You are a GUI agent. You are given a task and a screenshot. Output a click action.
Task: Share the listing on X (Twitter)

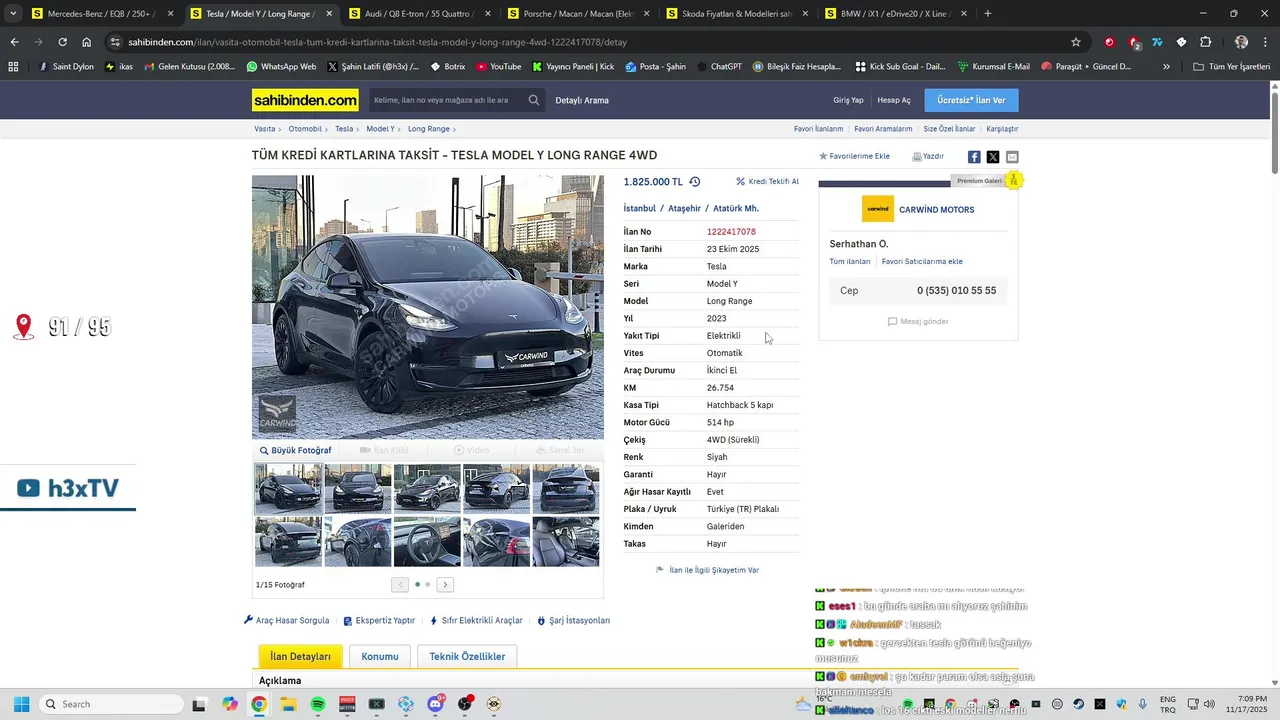993,157
